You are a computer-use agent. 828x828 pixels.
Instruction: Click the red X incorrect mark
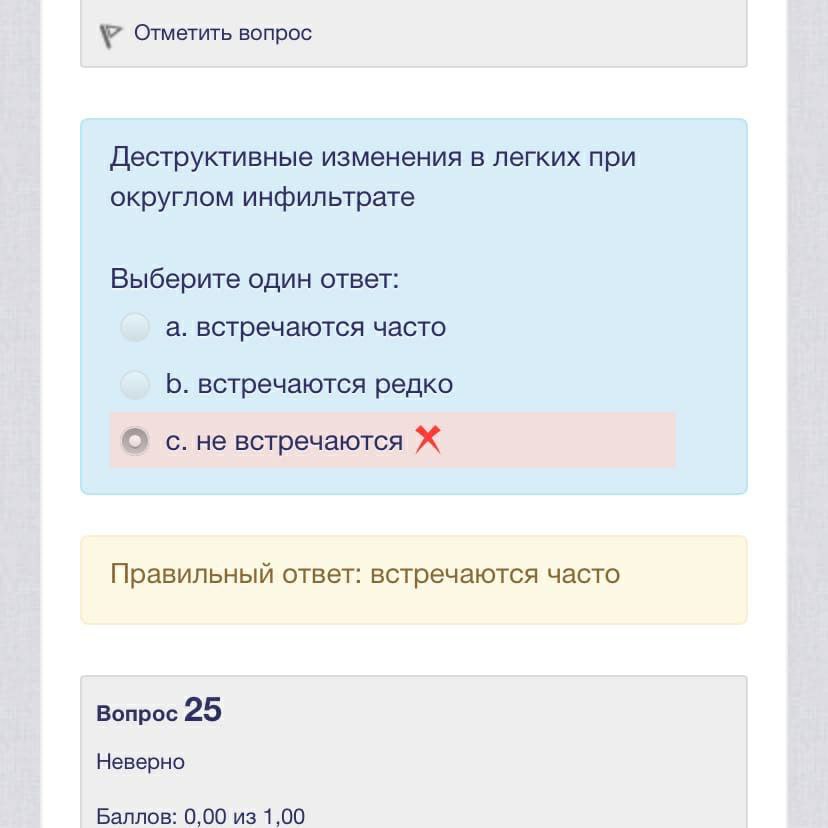(427, 439)
